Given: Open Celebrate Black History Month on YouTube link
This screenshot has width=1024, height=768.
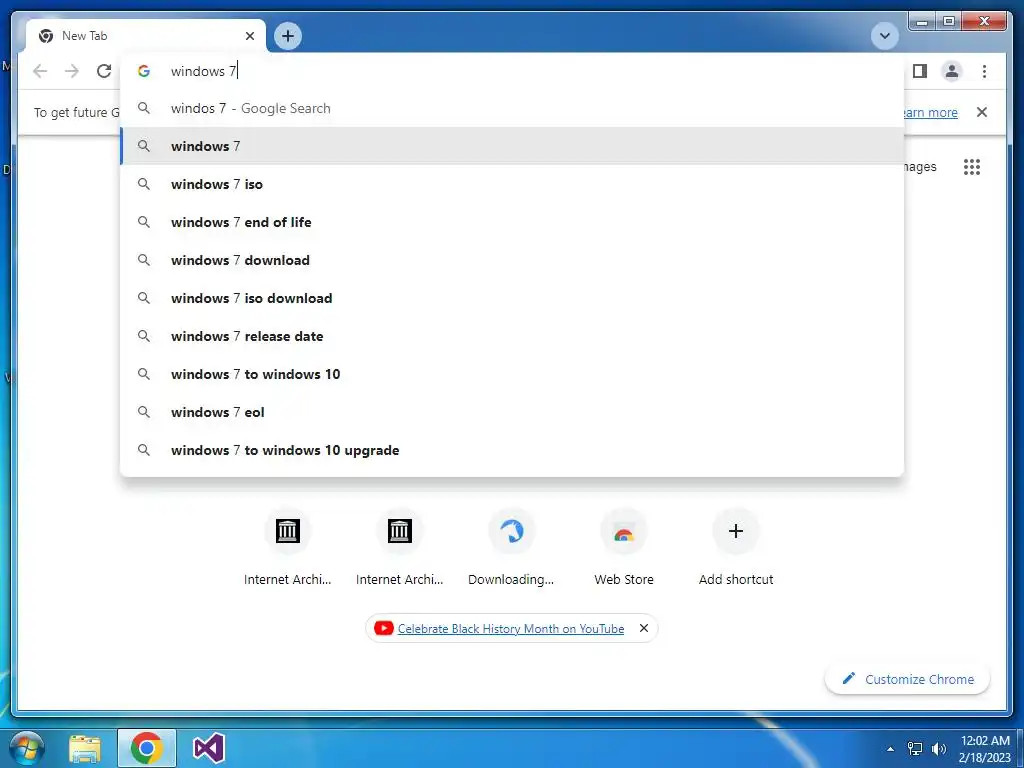Looking at the screenshot, I should (x=511, y=628).
